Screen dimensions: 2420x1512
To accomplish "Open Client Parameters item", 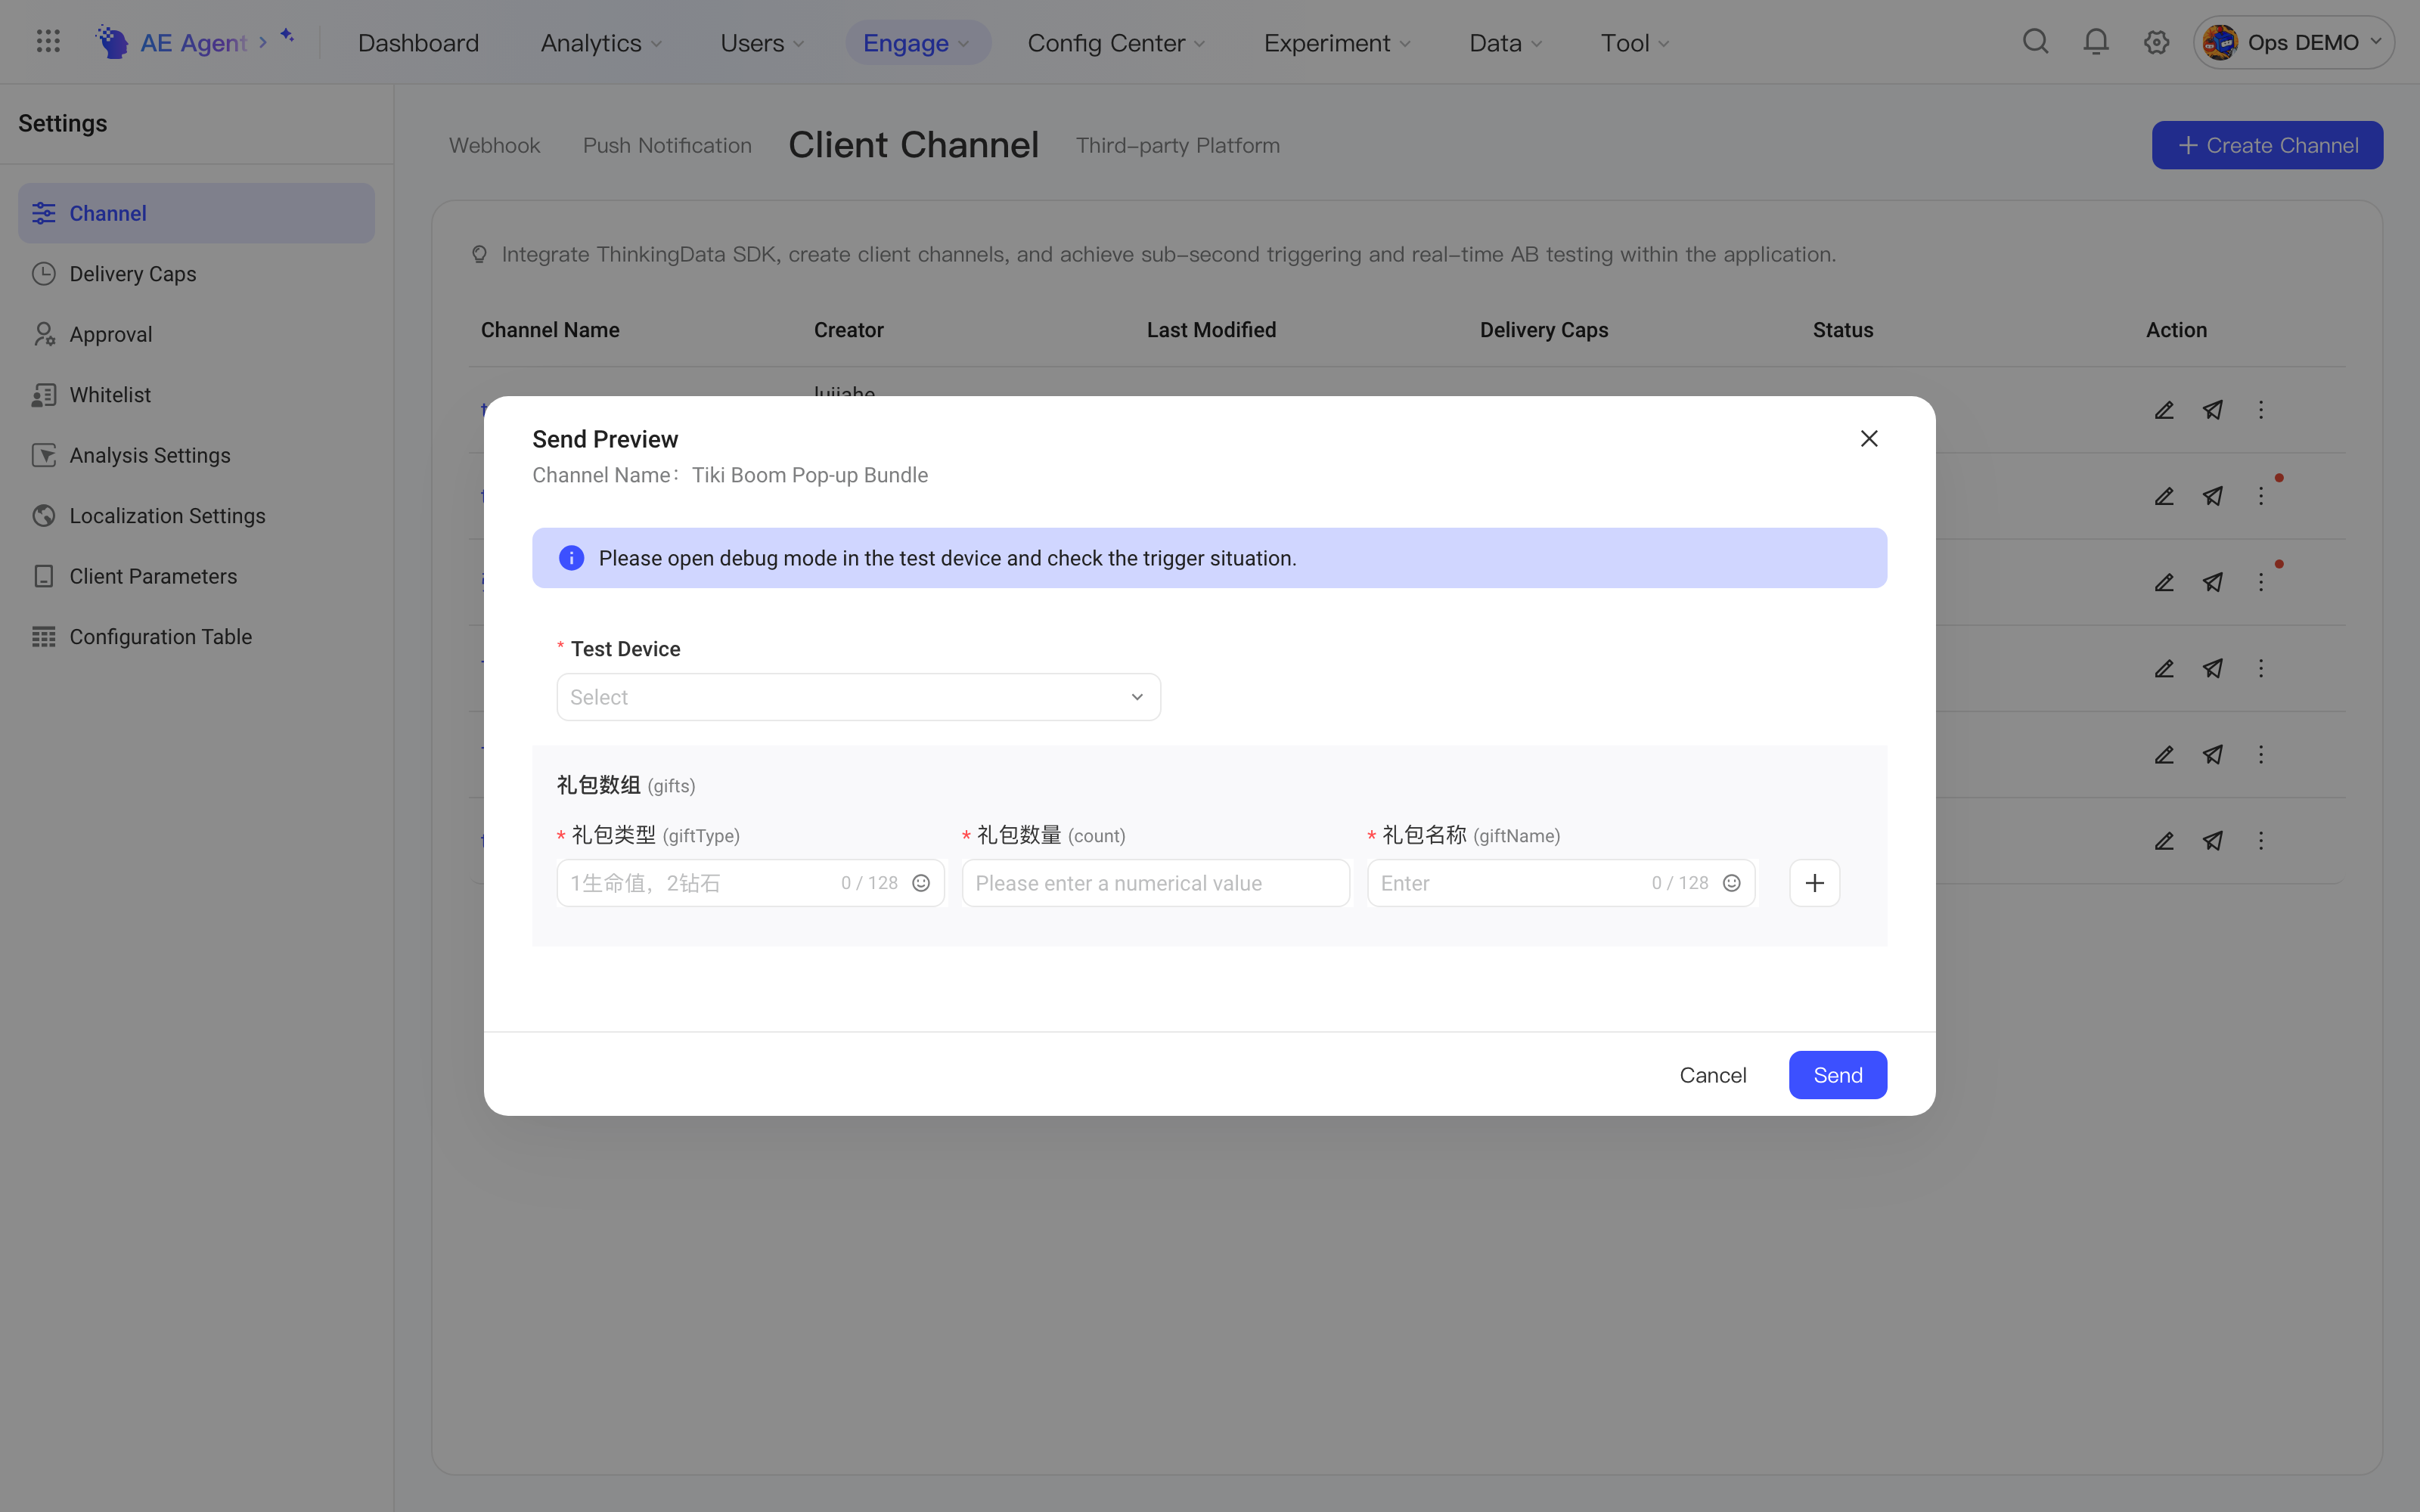I will (196, 576).
